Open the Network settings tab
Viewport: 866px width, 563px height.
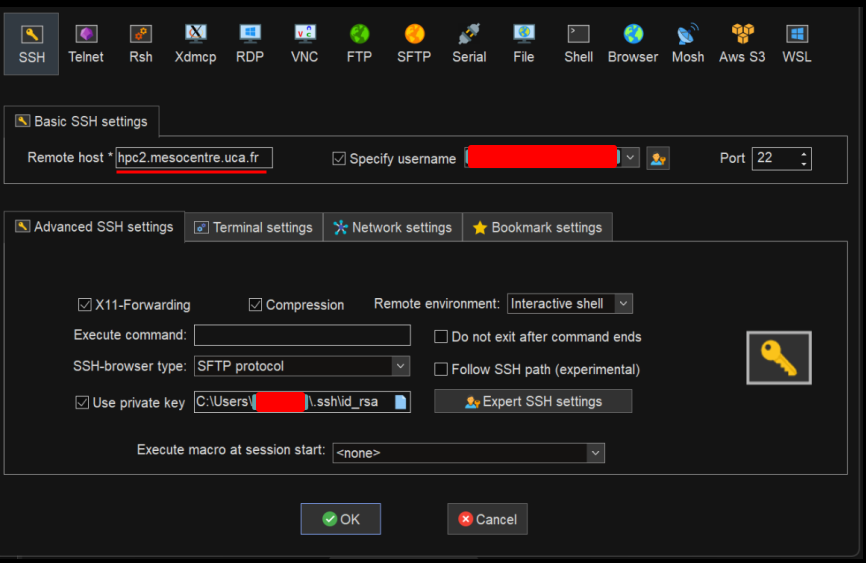[x=393, y=227]
